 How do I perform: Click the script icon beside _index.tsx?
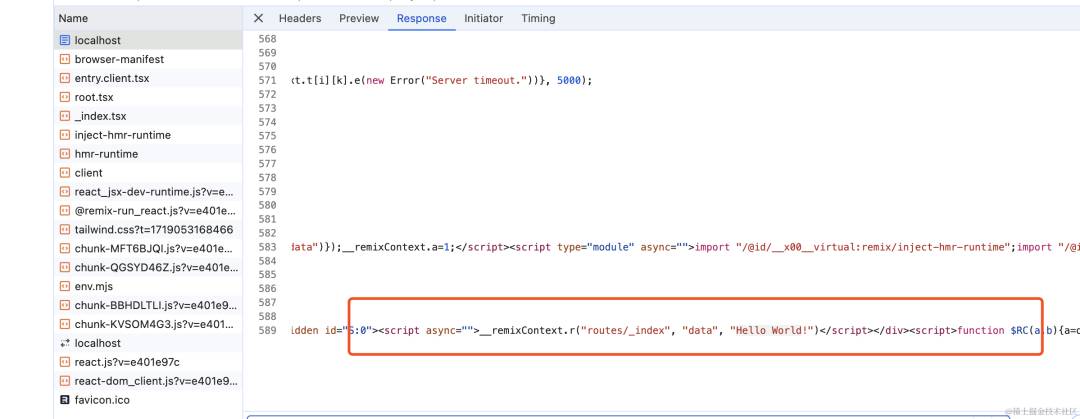[x=65, y=116]
